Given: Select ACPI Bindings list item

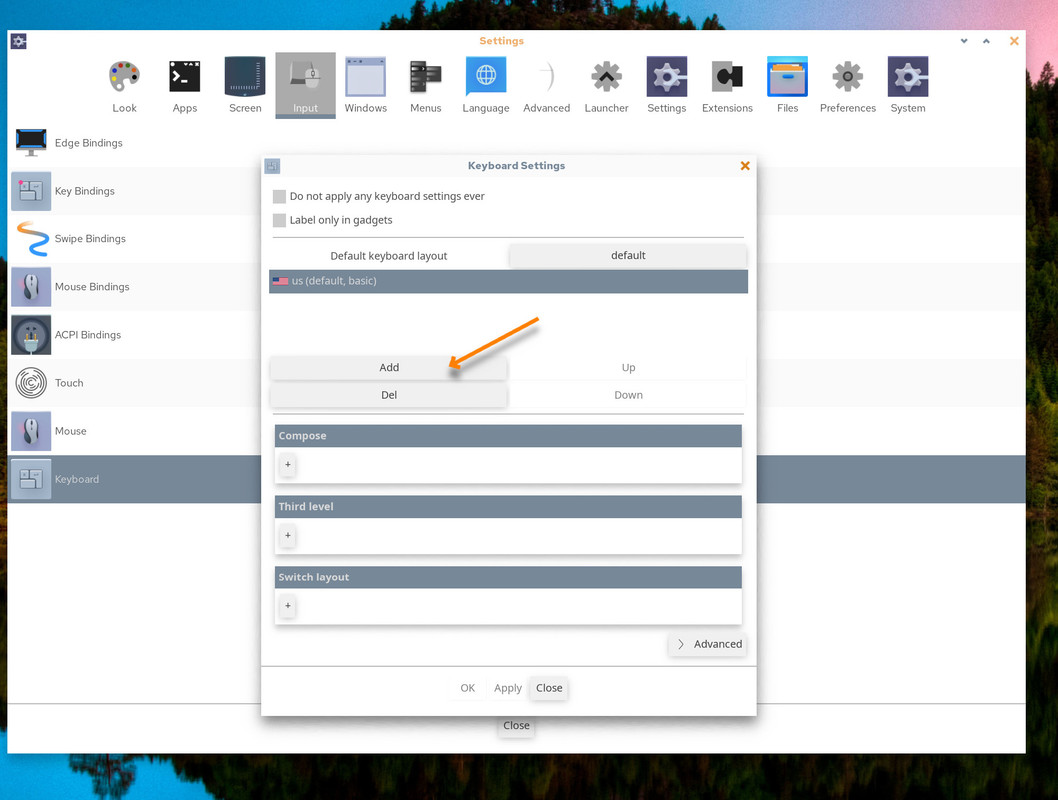Looking at the screenshot, I should pyautogui.click(x=135, y=335).
